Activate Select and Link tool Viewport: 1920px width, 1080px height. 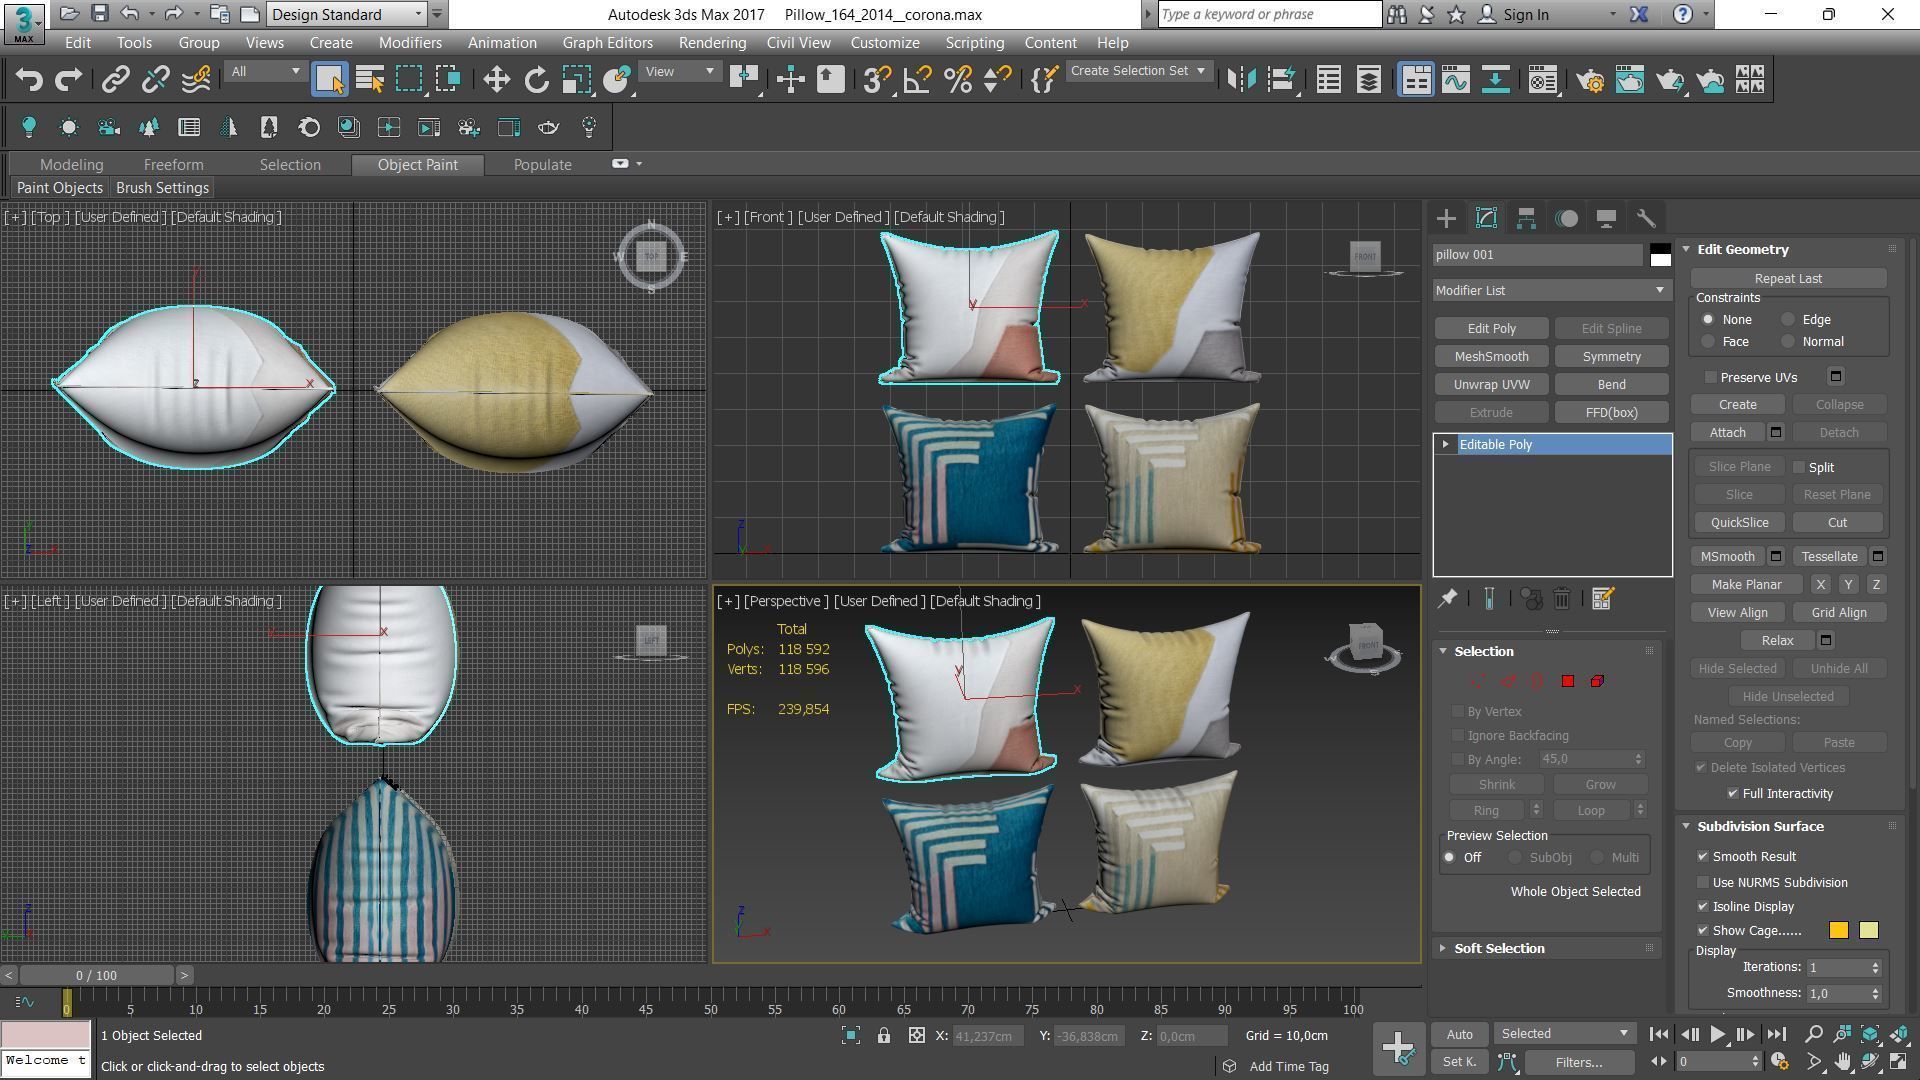115,80
